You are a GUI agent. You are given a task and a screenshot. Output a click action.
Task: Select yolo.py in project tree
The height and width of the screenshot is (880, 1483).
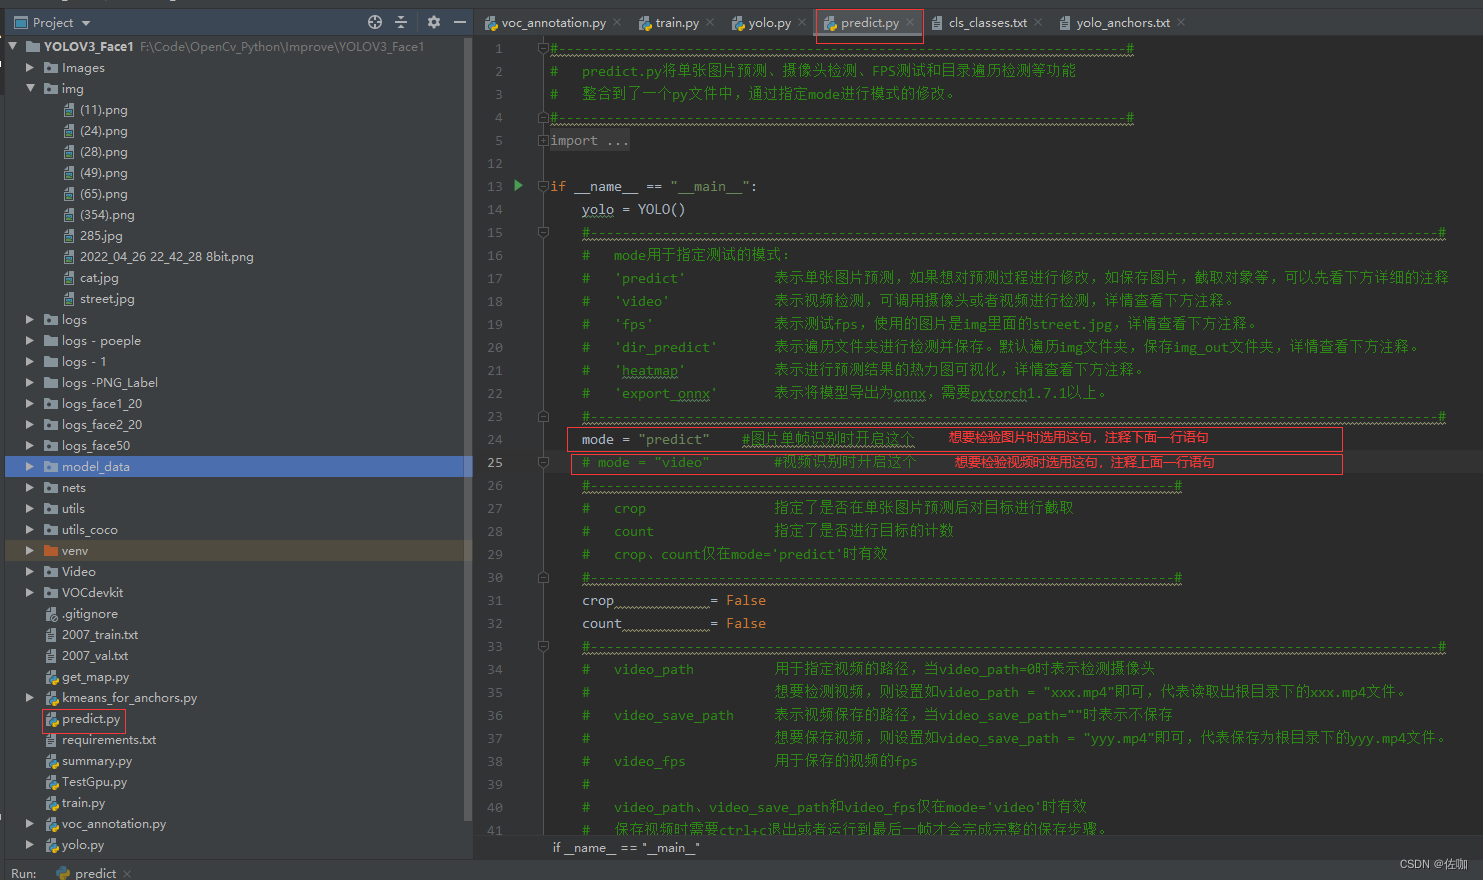pos(82,844)
